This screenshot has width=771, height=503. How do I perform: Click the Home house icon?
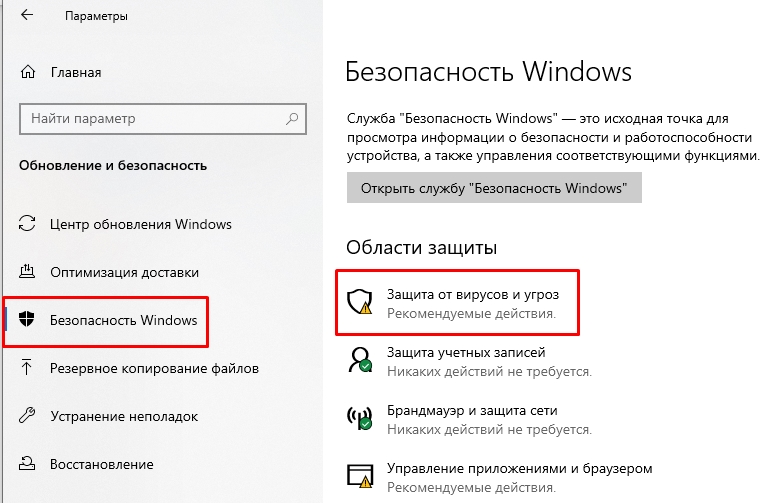pos(28,72)
